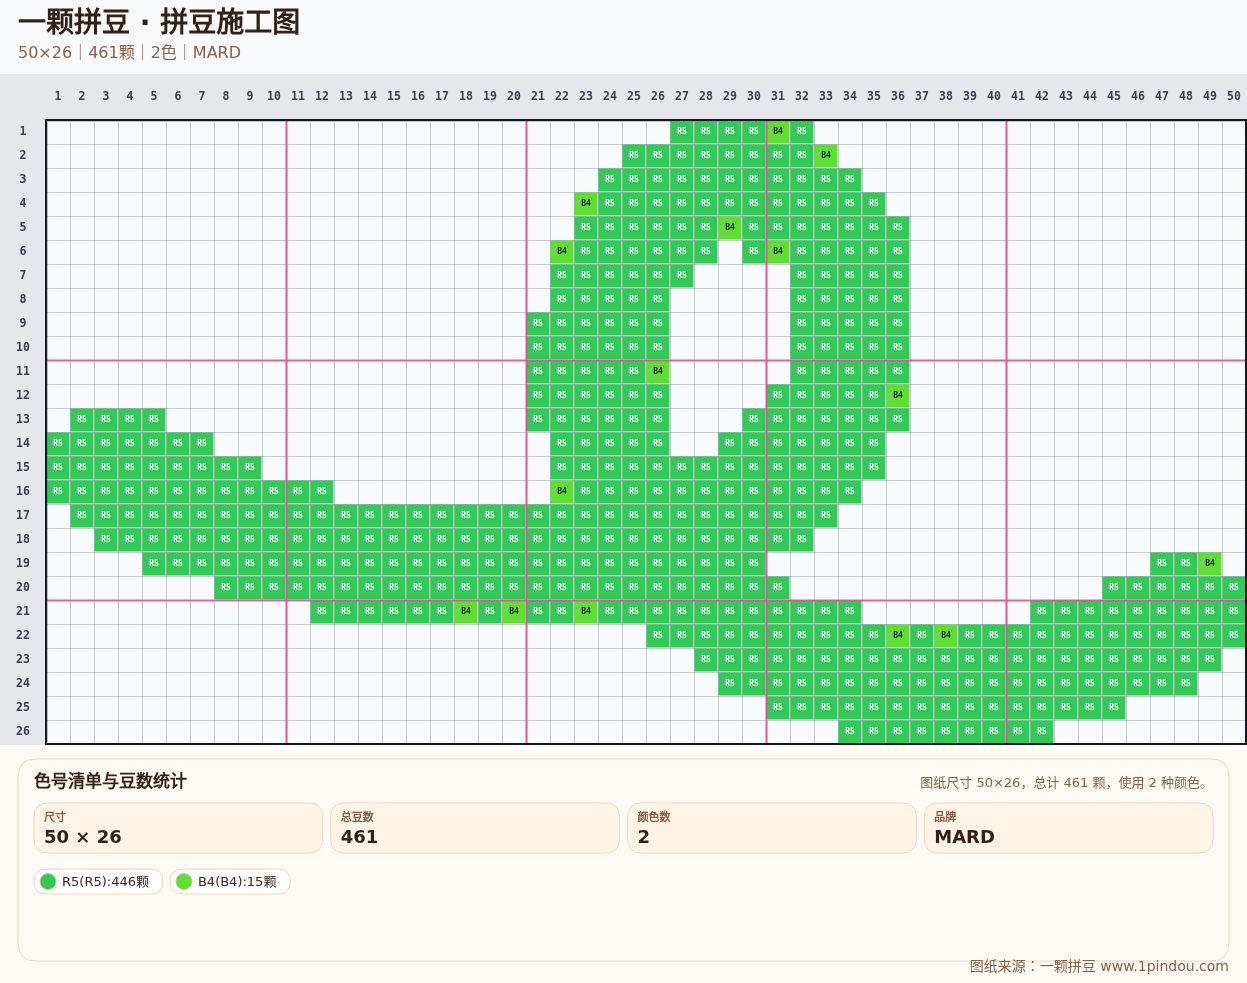Select B4 bead at row 22, column 36

click(898, 635)
